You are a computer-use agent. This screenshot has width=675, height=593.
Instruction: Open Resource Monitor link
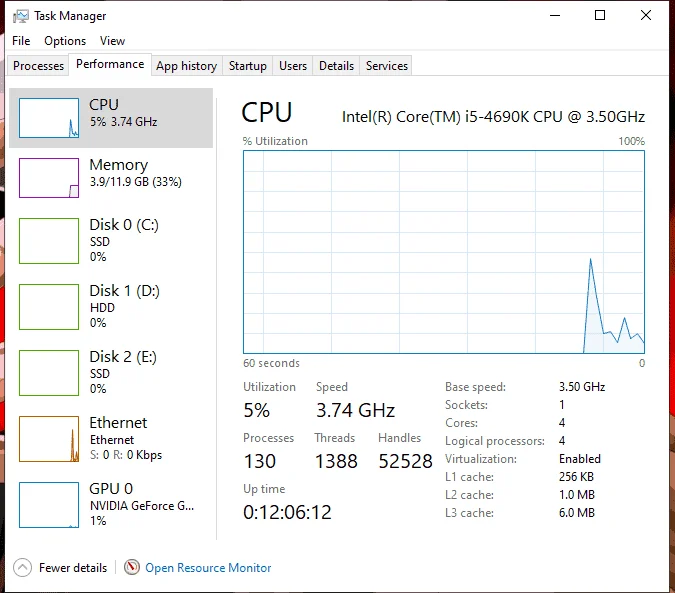pyautogui.click(x=208, y=568)
